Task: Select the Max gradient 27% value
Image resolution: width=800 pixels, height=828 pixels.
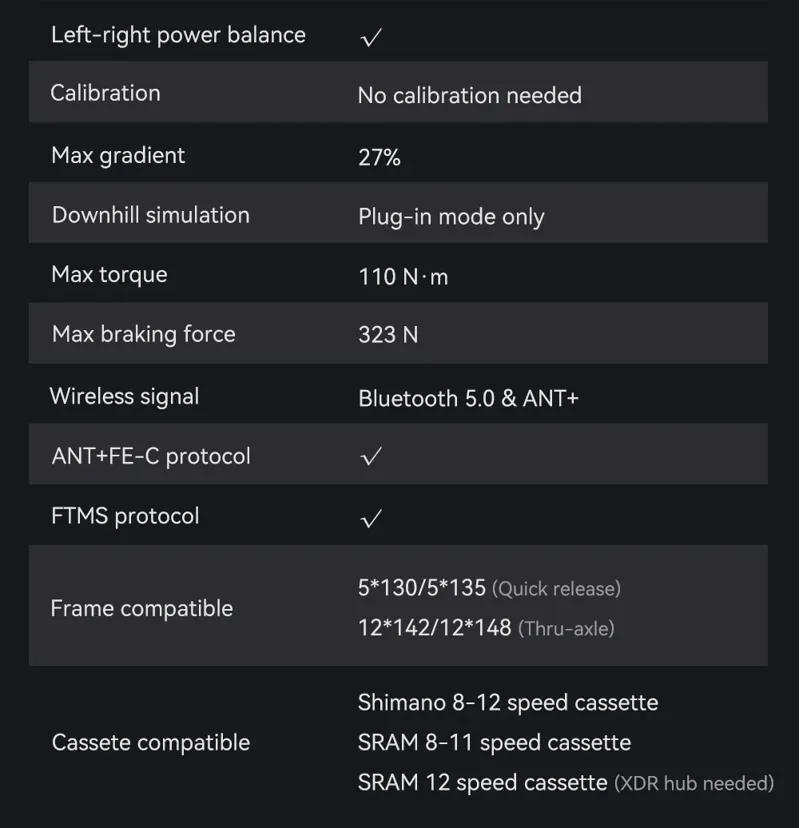Action: point(379,157)
